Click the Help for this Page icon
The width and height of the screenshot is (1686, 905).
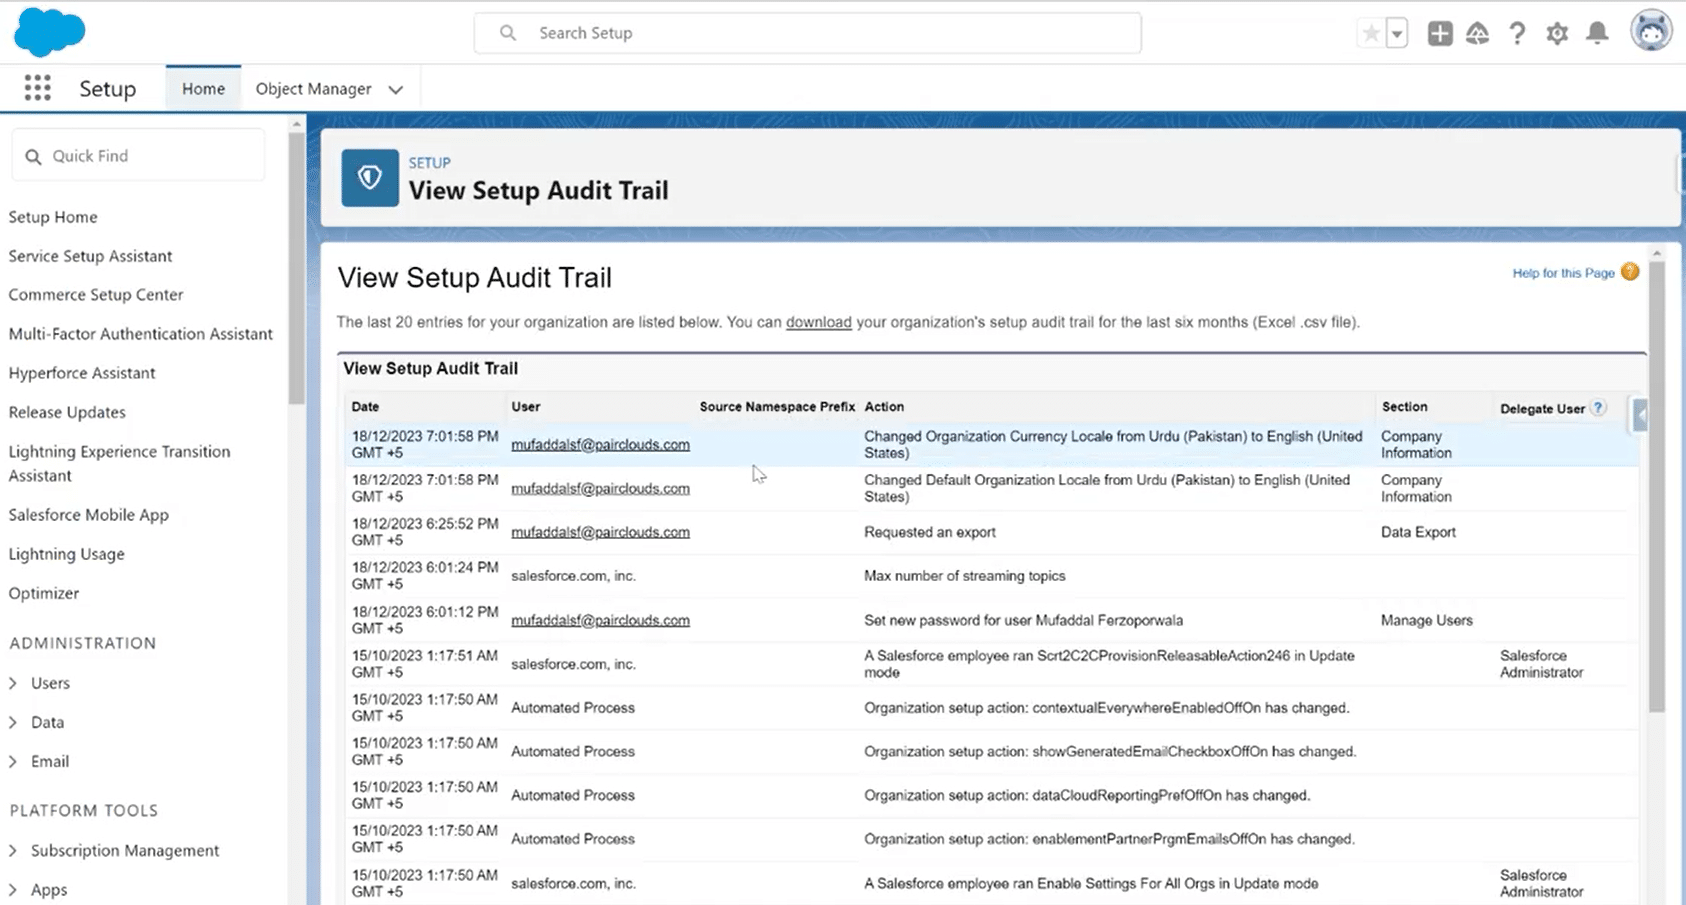[x=1630, y=272]
